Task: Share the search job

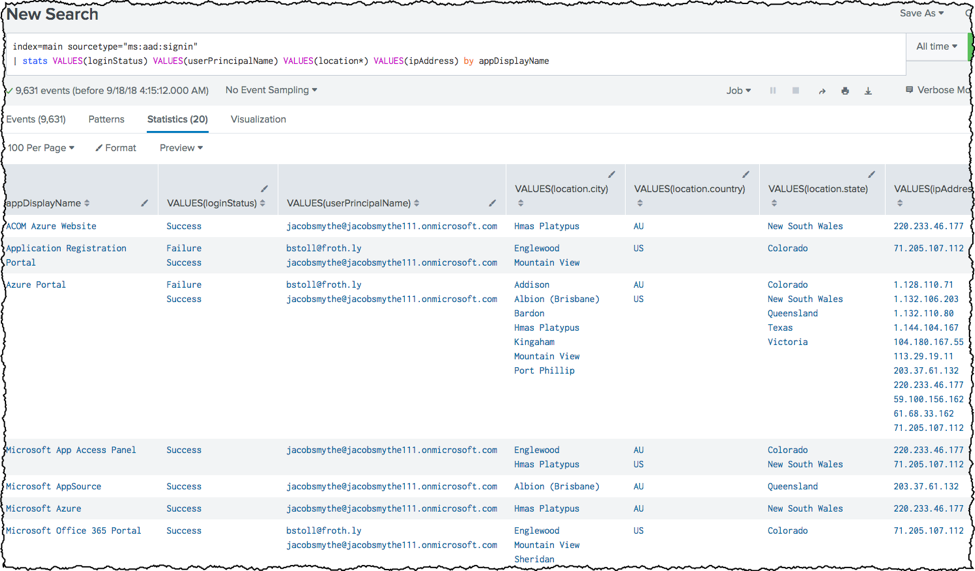Action: 821,91
